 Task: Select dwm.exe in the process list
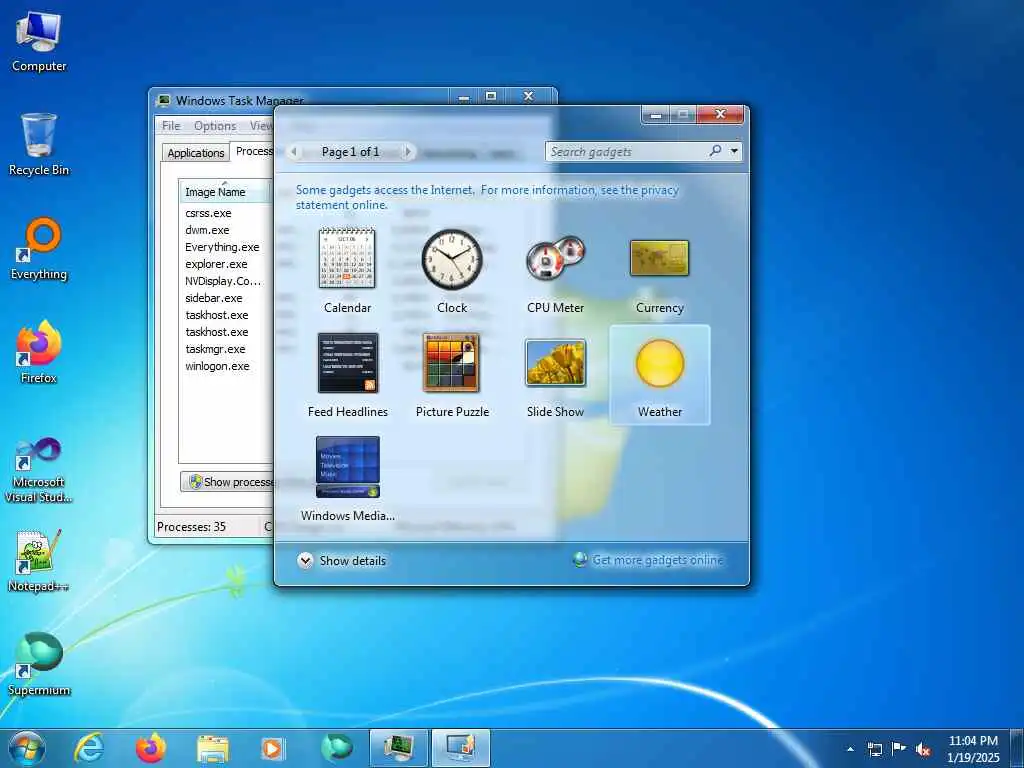tap(207, 230)
